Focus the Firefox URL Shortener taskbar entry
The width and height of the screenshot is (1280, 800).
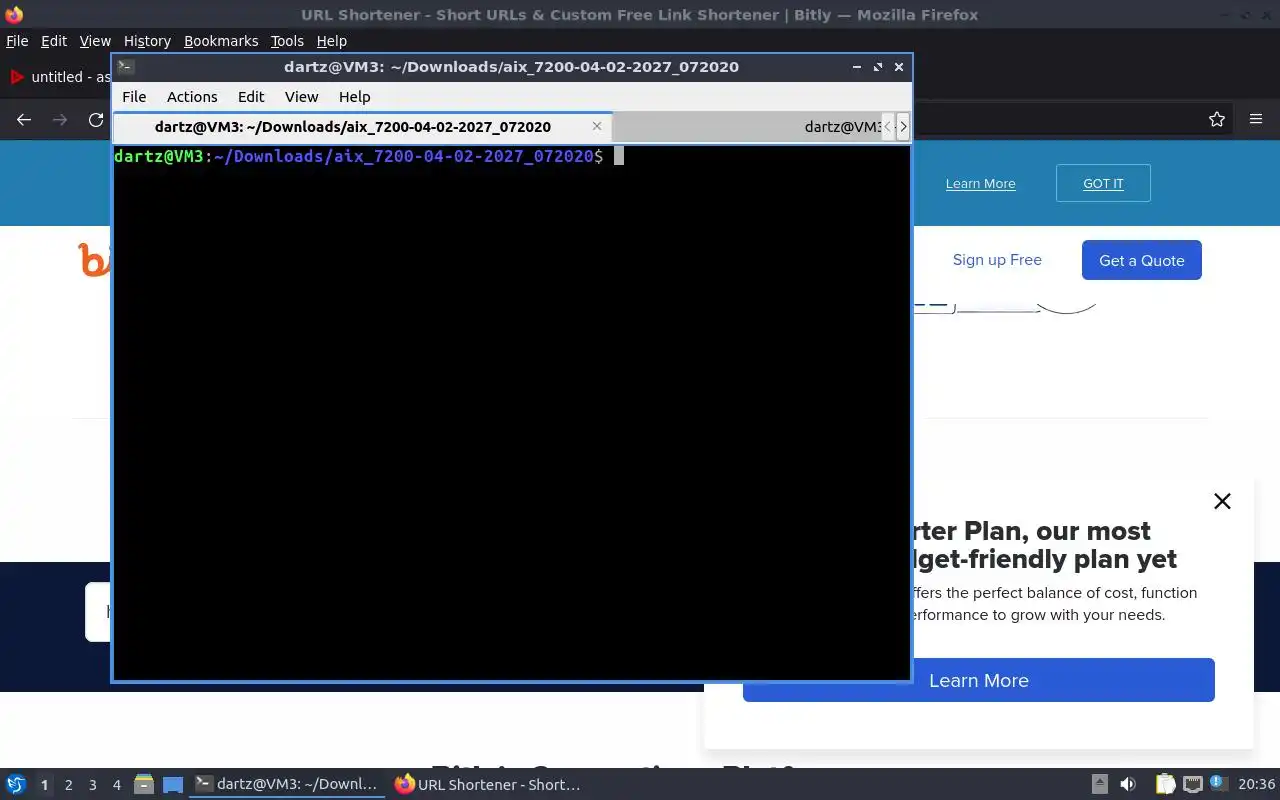(487, 785)
